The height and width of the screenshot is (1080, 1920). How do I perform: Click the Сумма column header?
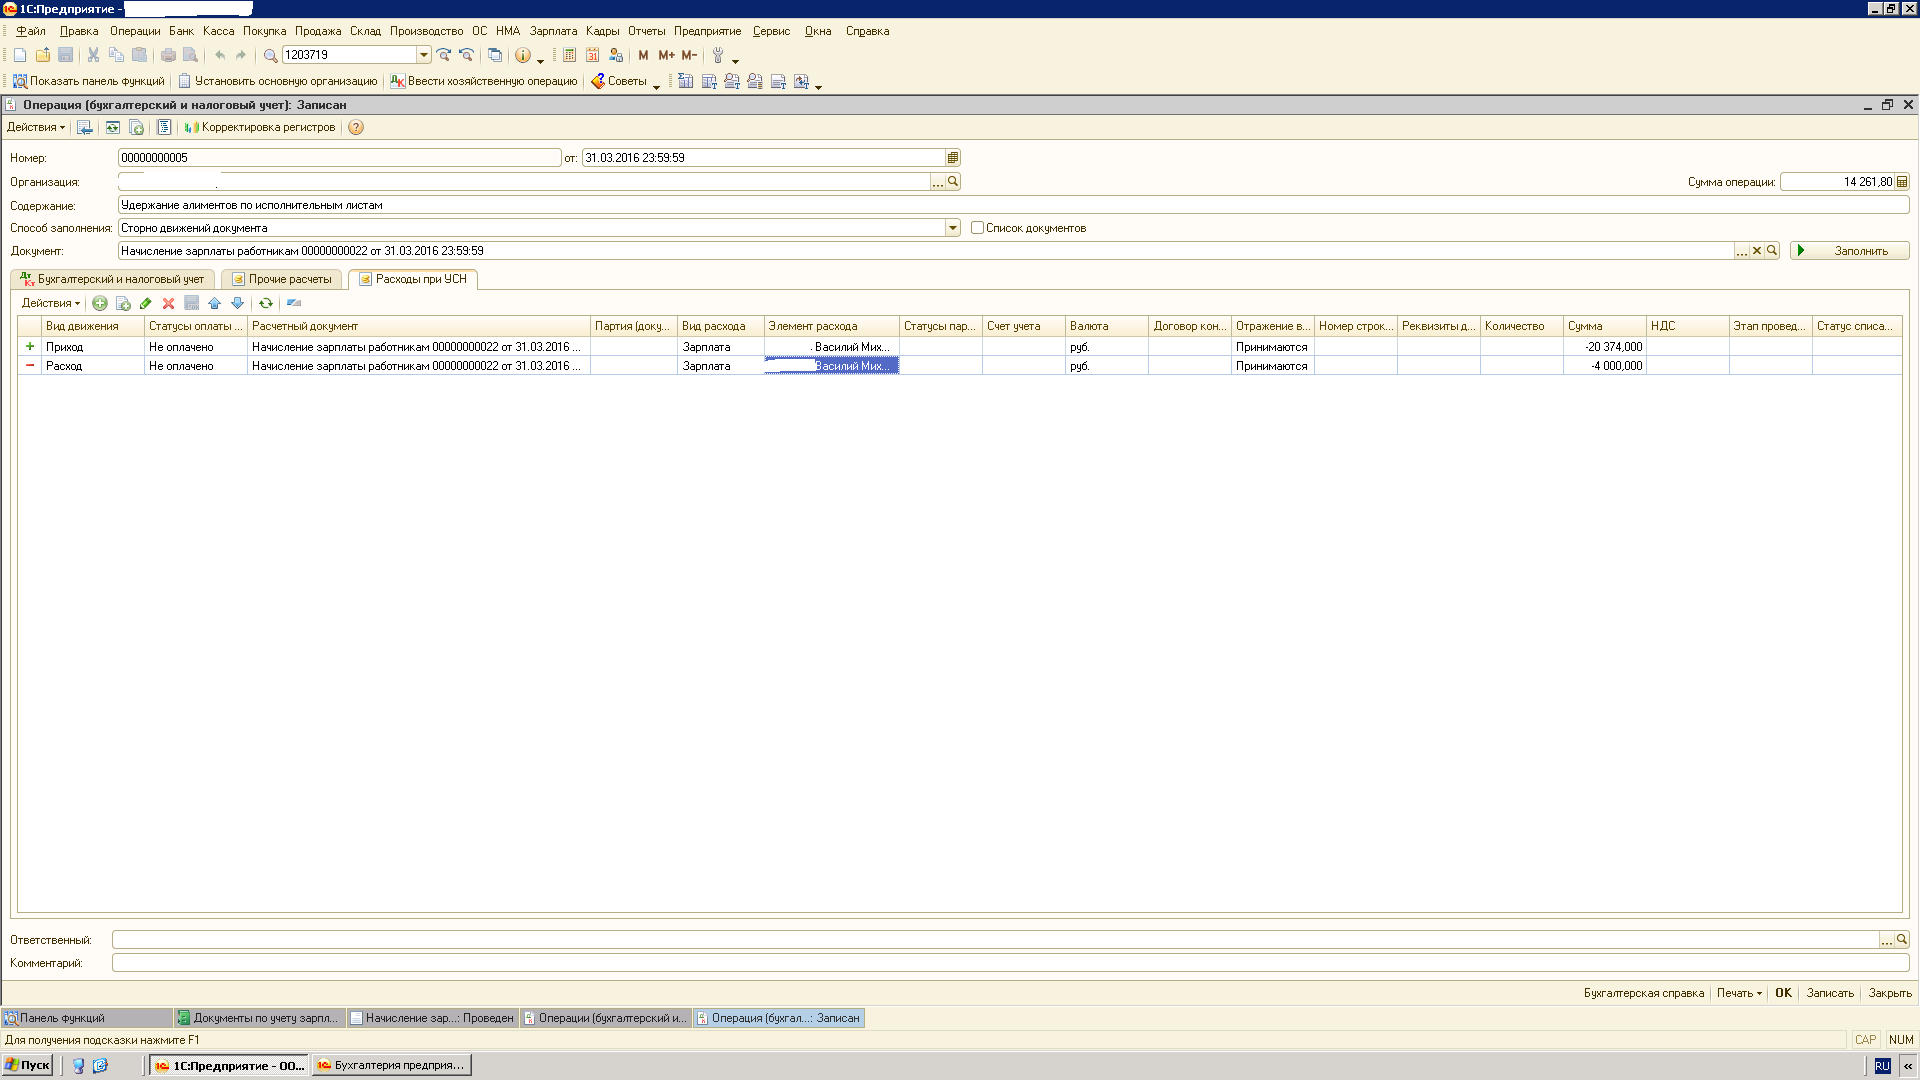pos(1604,326)
